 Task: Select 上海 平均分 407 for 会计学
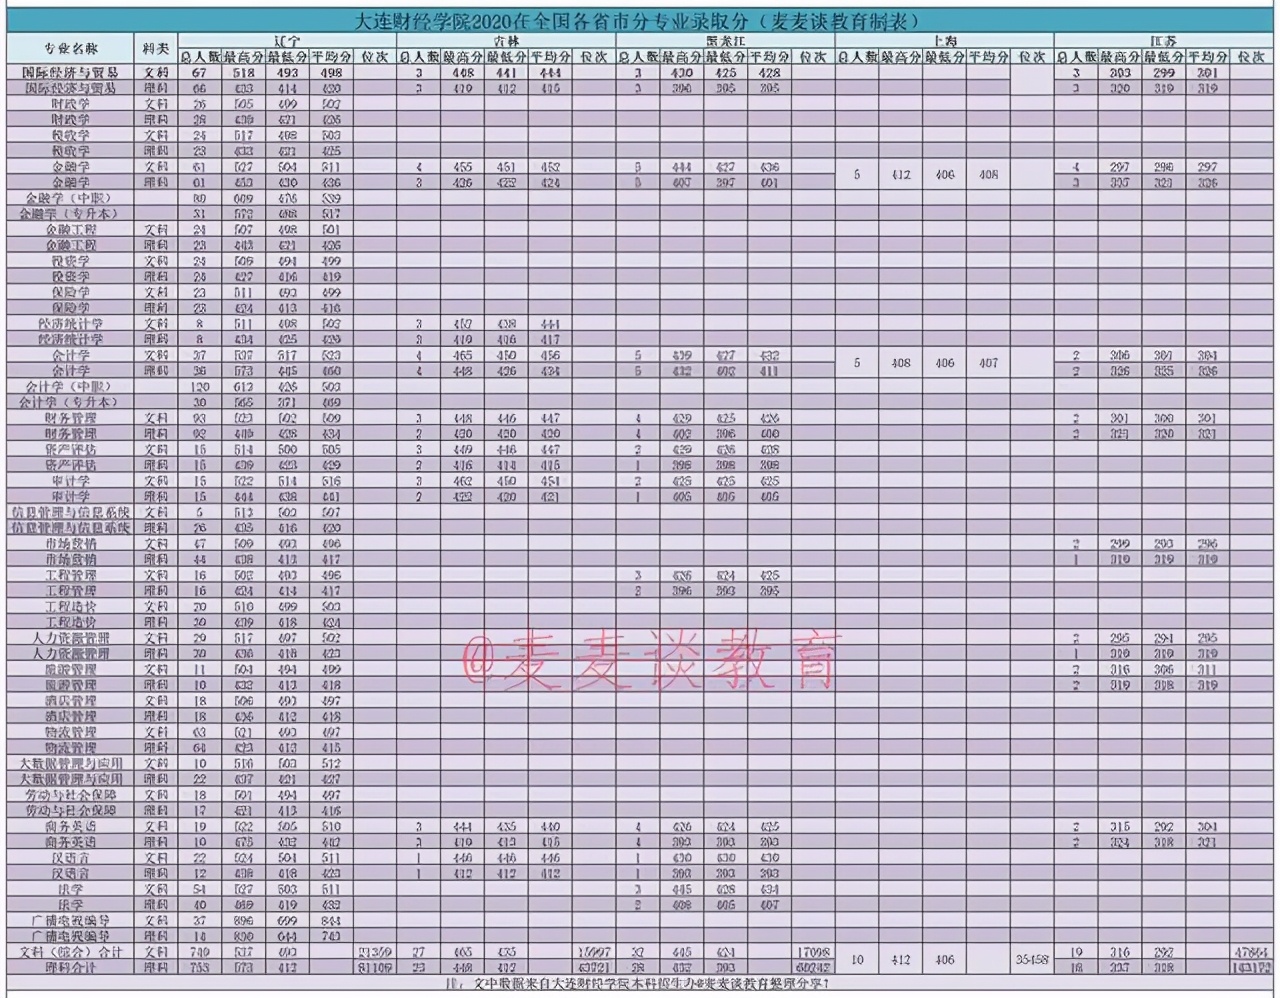pyautogui.click(x=989, y=363)
